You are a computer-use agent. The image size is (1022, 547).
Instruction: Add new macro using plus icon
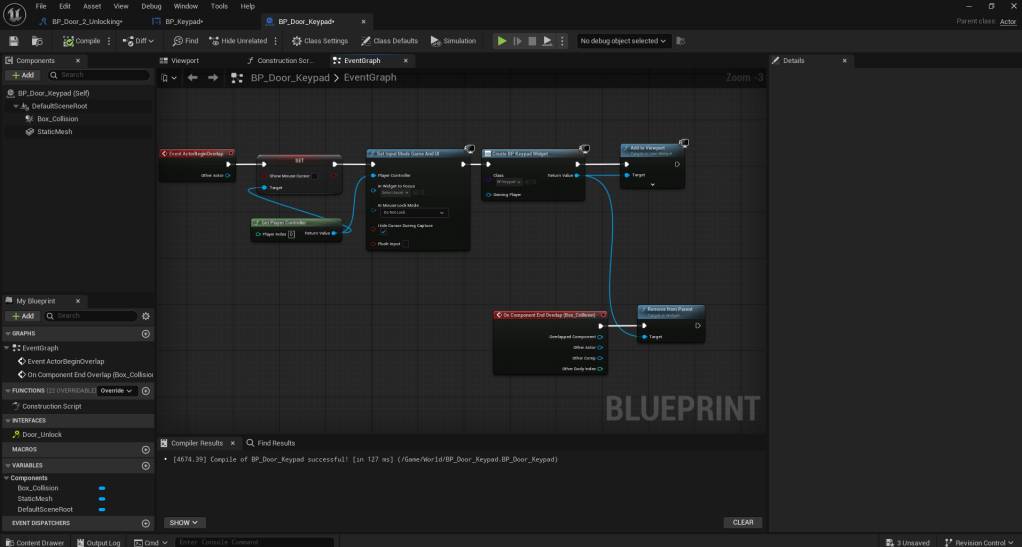click(146, 450)
